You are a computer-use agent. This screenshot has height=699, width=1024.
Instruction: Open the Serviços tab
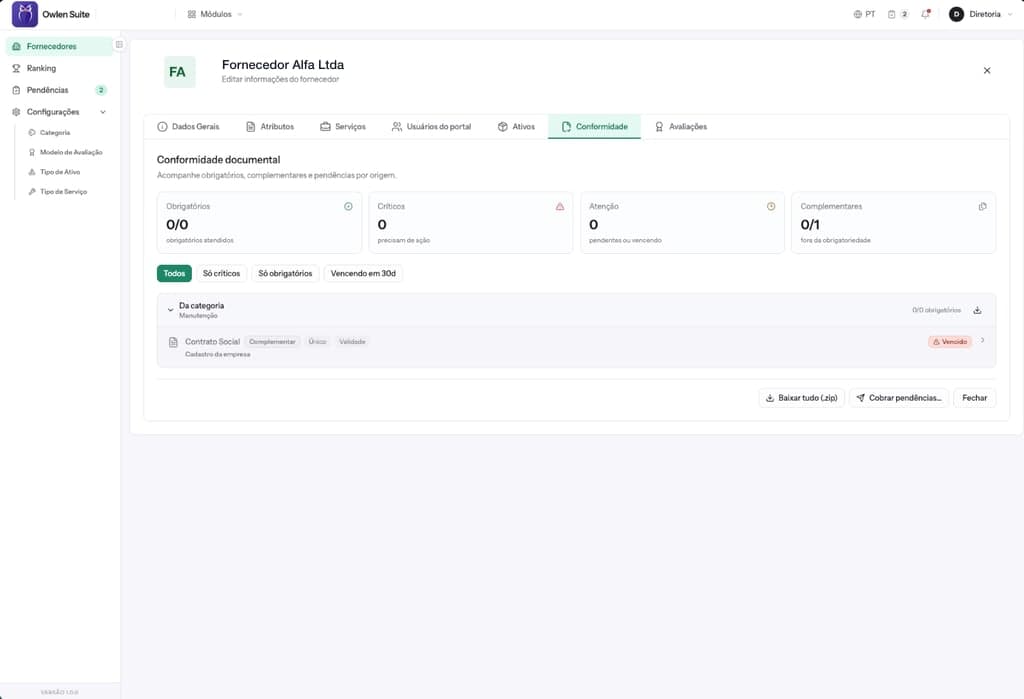(343, 127)
